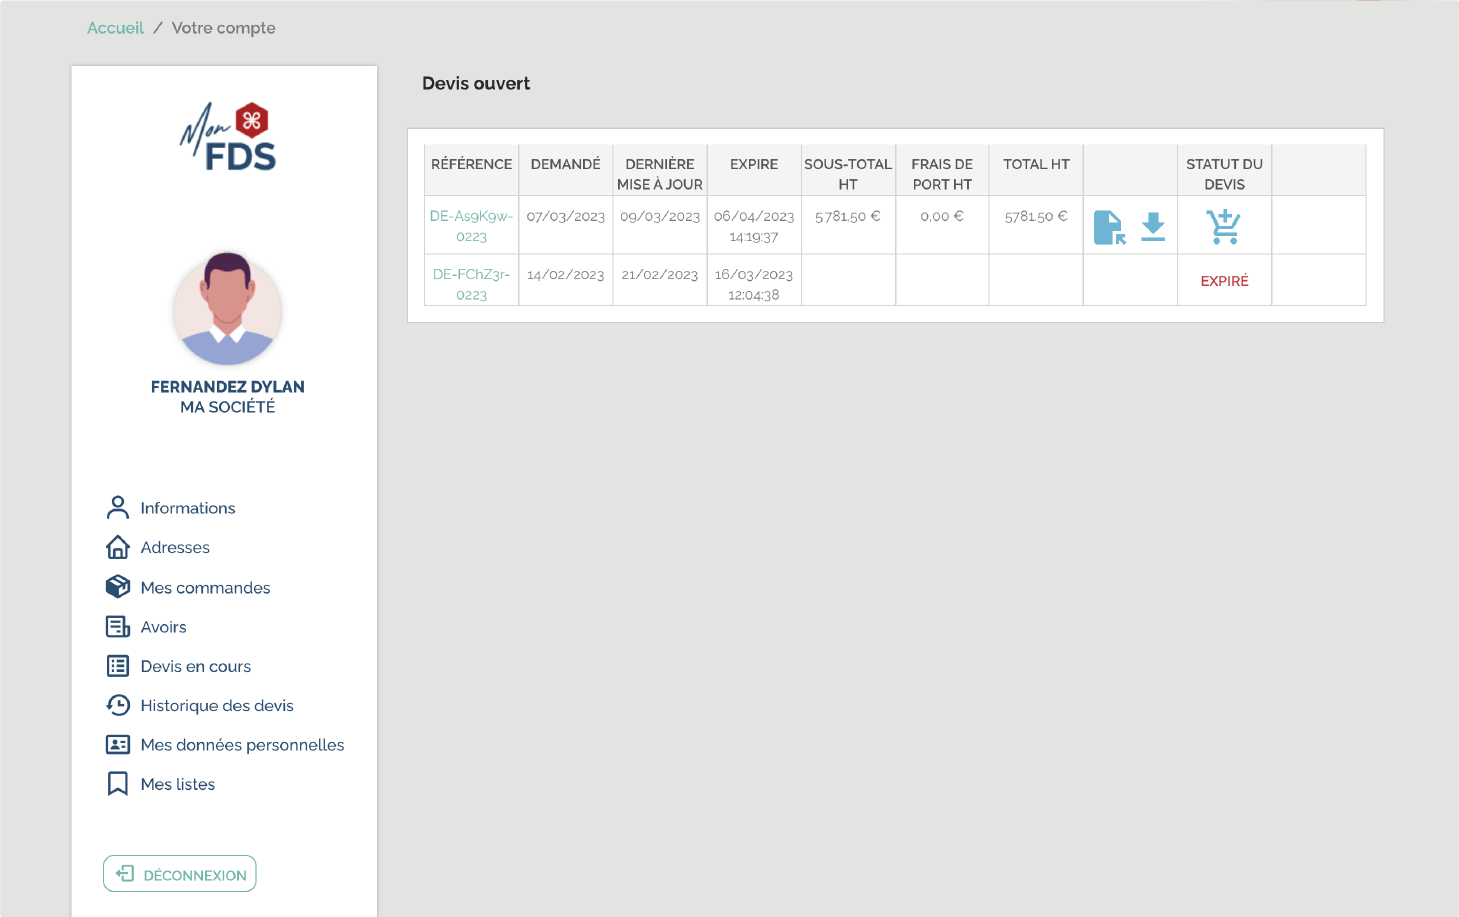Open the quote document view icon
This screenshot has width=1459, height=917.
coord(1110,227)
